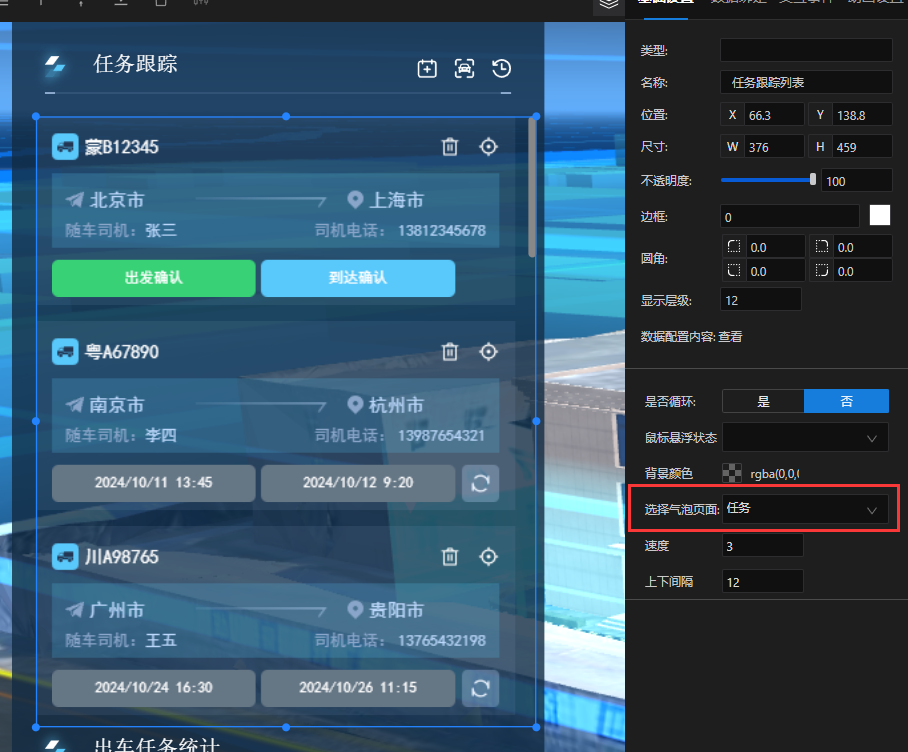The width and height of the screenshot is (908, 752).
Task: Open the 鼠标悬浮状态 dropdown
Action: coord(804,437)
